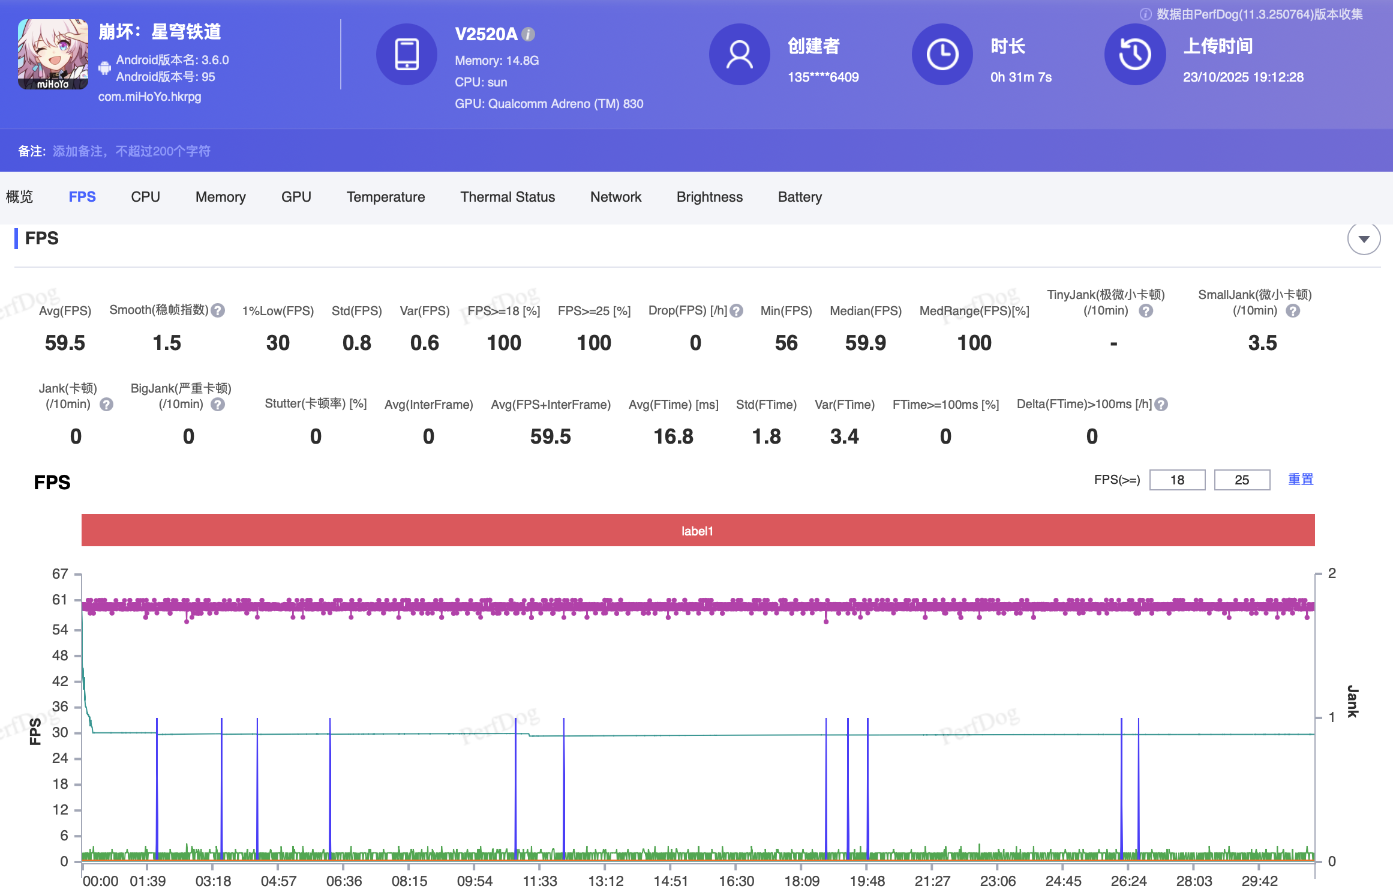Click the info icon beside V2520A
Image resolution: width=1393 pixels, height=892 pixels.
point(529,34)
